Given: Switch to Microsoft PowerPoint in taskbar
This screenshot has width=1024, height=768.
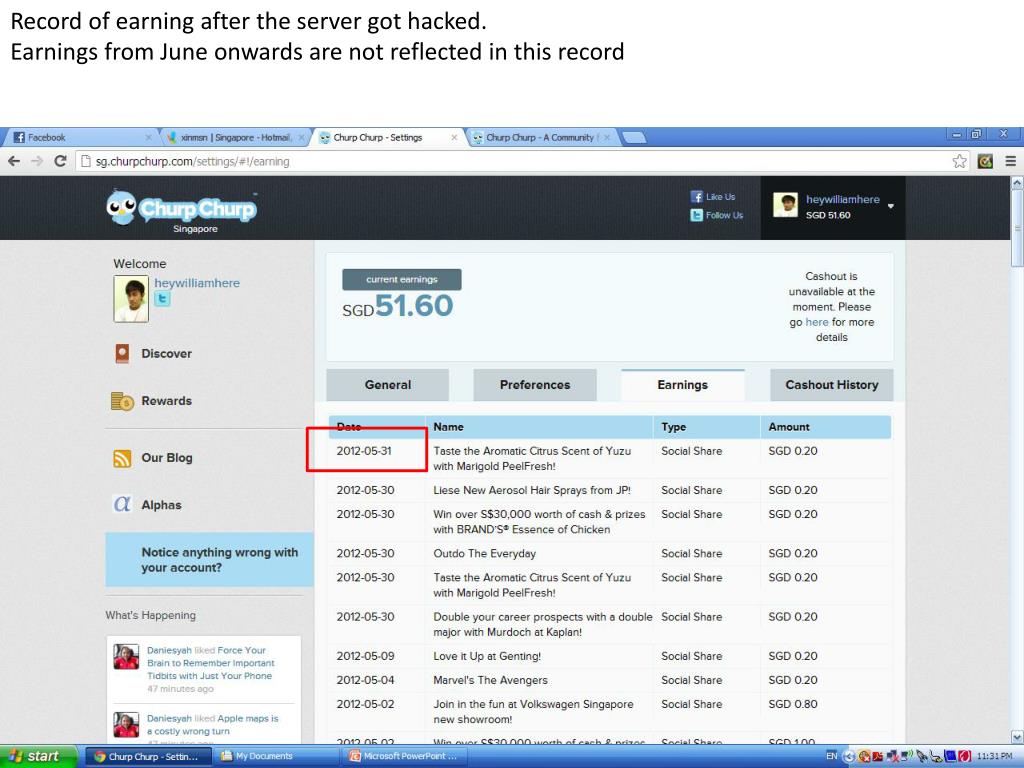Looking at the screenshot, I should pos(405,756).
